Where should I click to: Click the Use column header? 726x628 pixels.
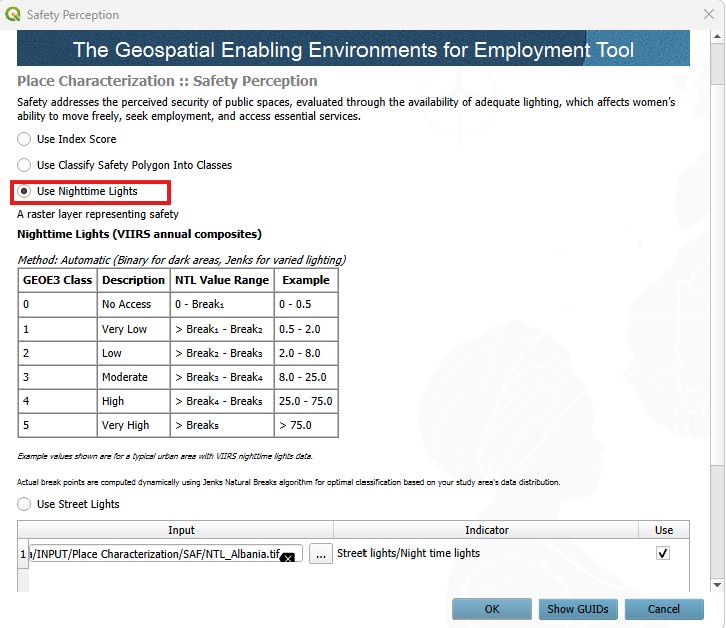coord(664,530)
